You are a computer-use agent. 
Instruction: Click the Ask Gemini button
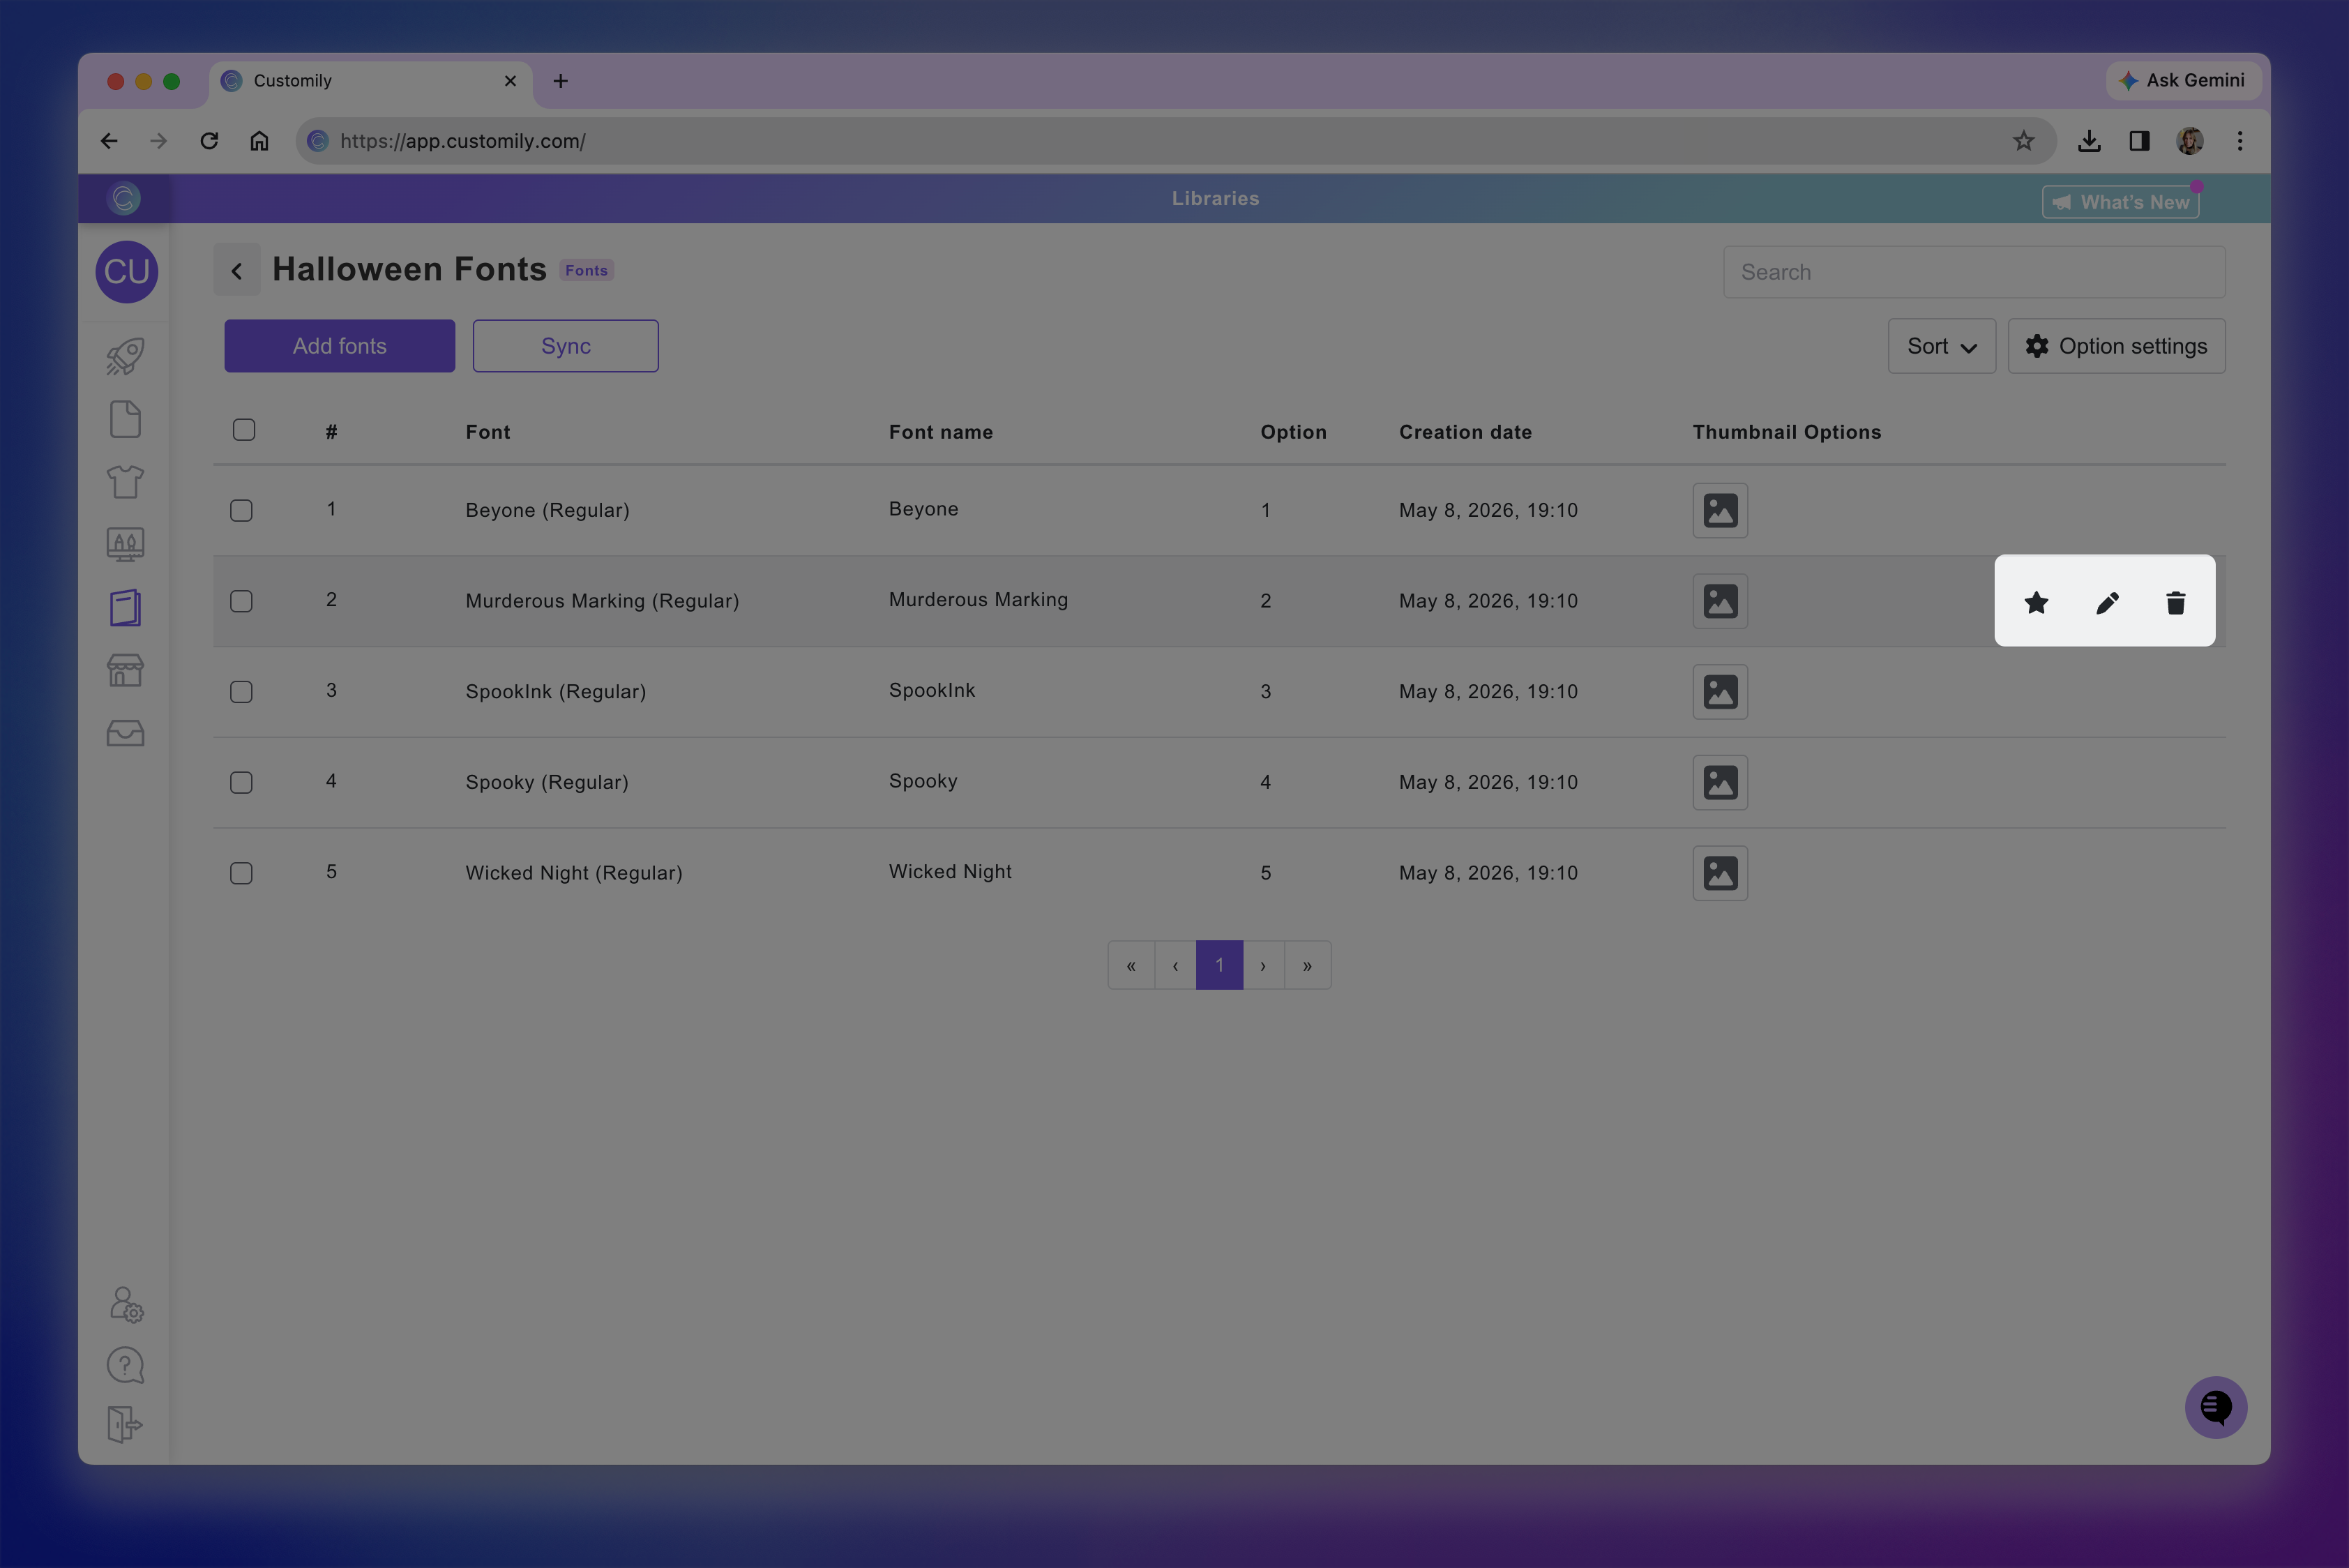pos(2183,80)
